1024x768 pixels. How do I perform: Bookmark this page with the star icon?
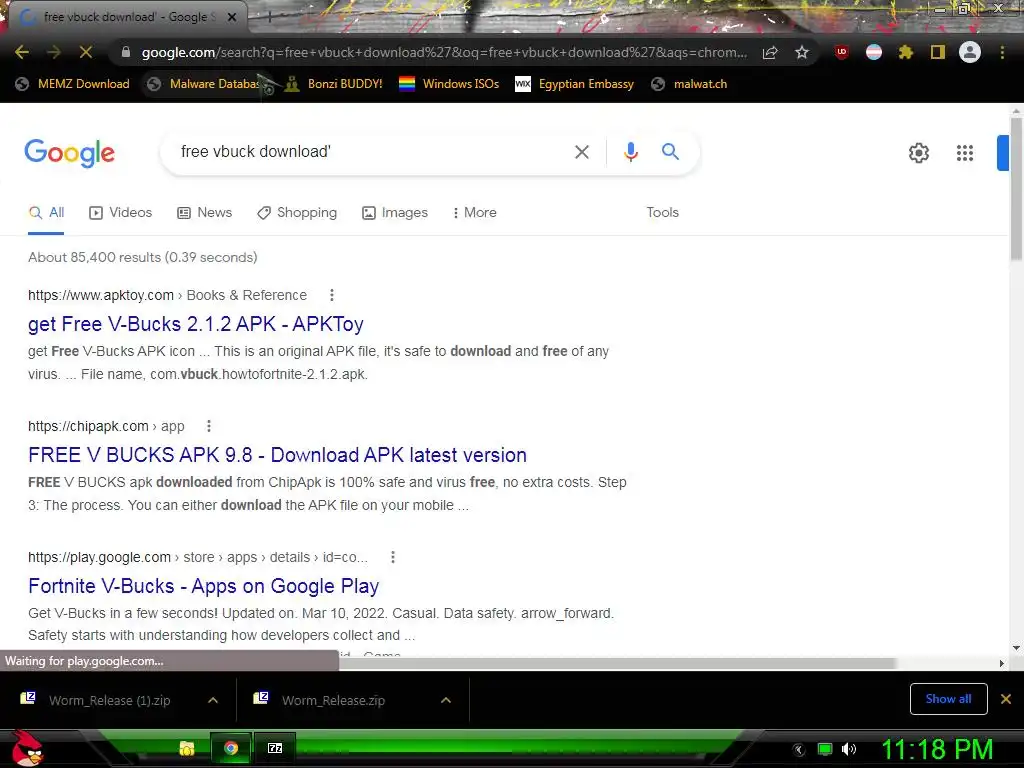[x=802, y=52]
